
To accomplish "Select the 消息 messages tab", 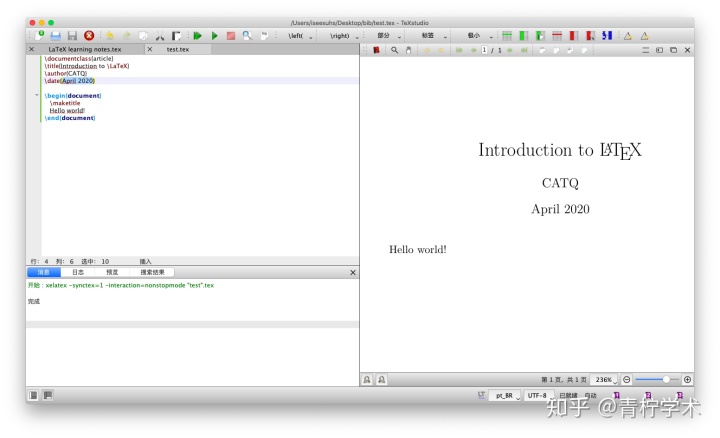I will coord(44,272).
